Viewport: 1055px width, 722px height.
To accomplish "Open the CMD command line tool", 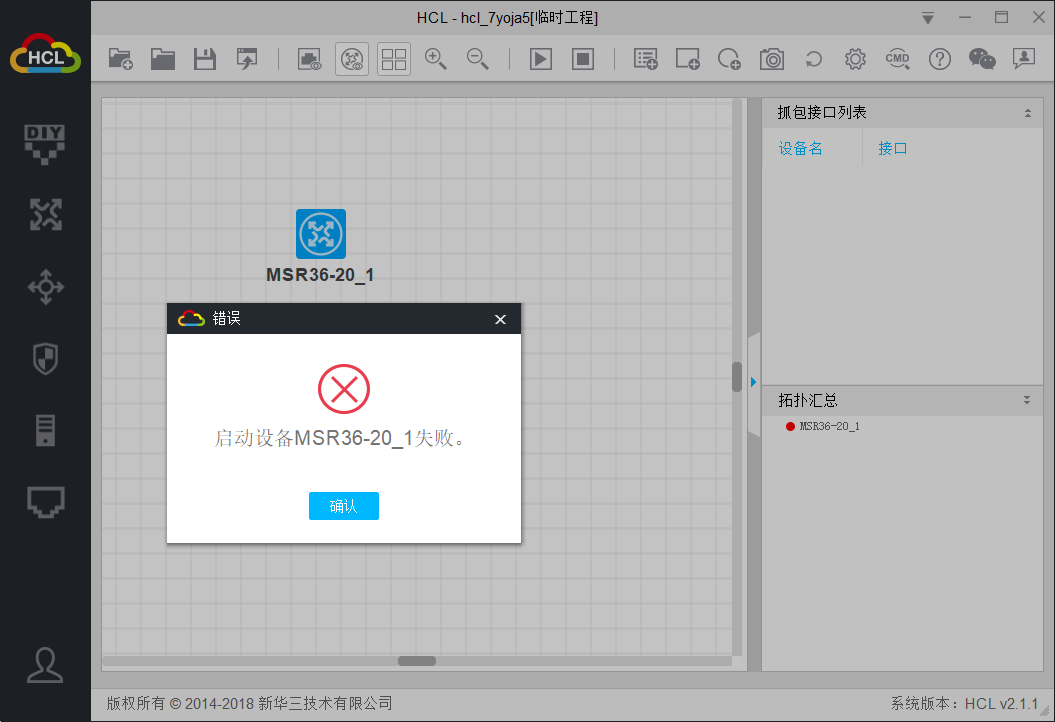I will [x=897, y=59].
